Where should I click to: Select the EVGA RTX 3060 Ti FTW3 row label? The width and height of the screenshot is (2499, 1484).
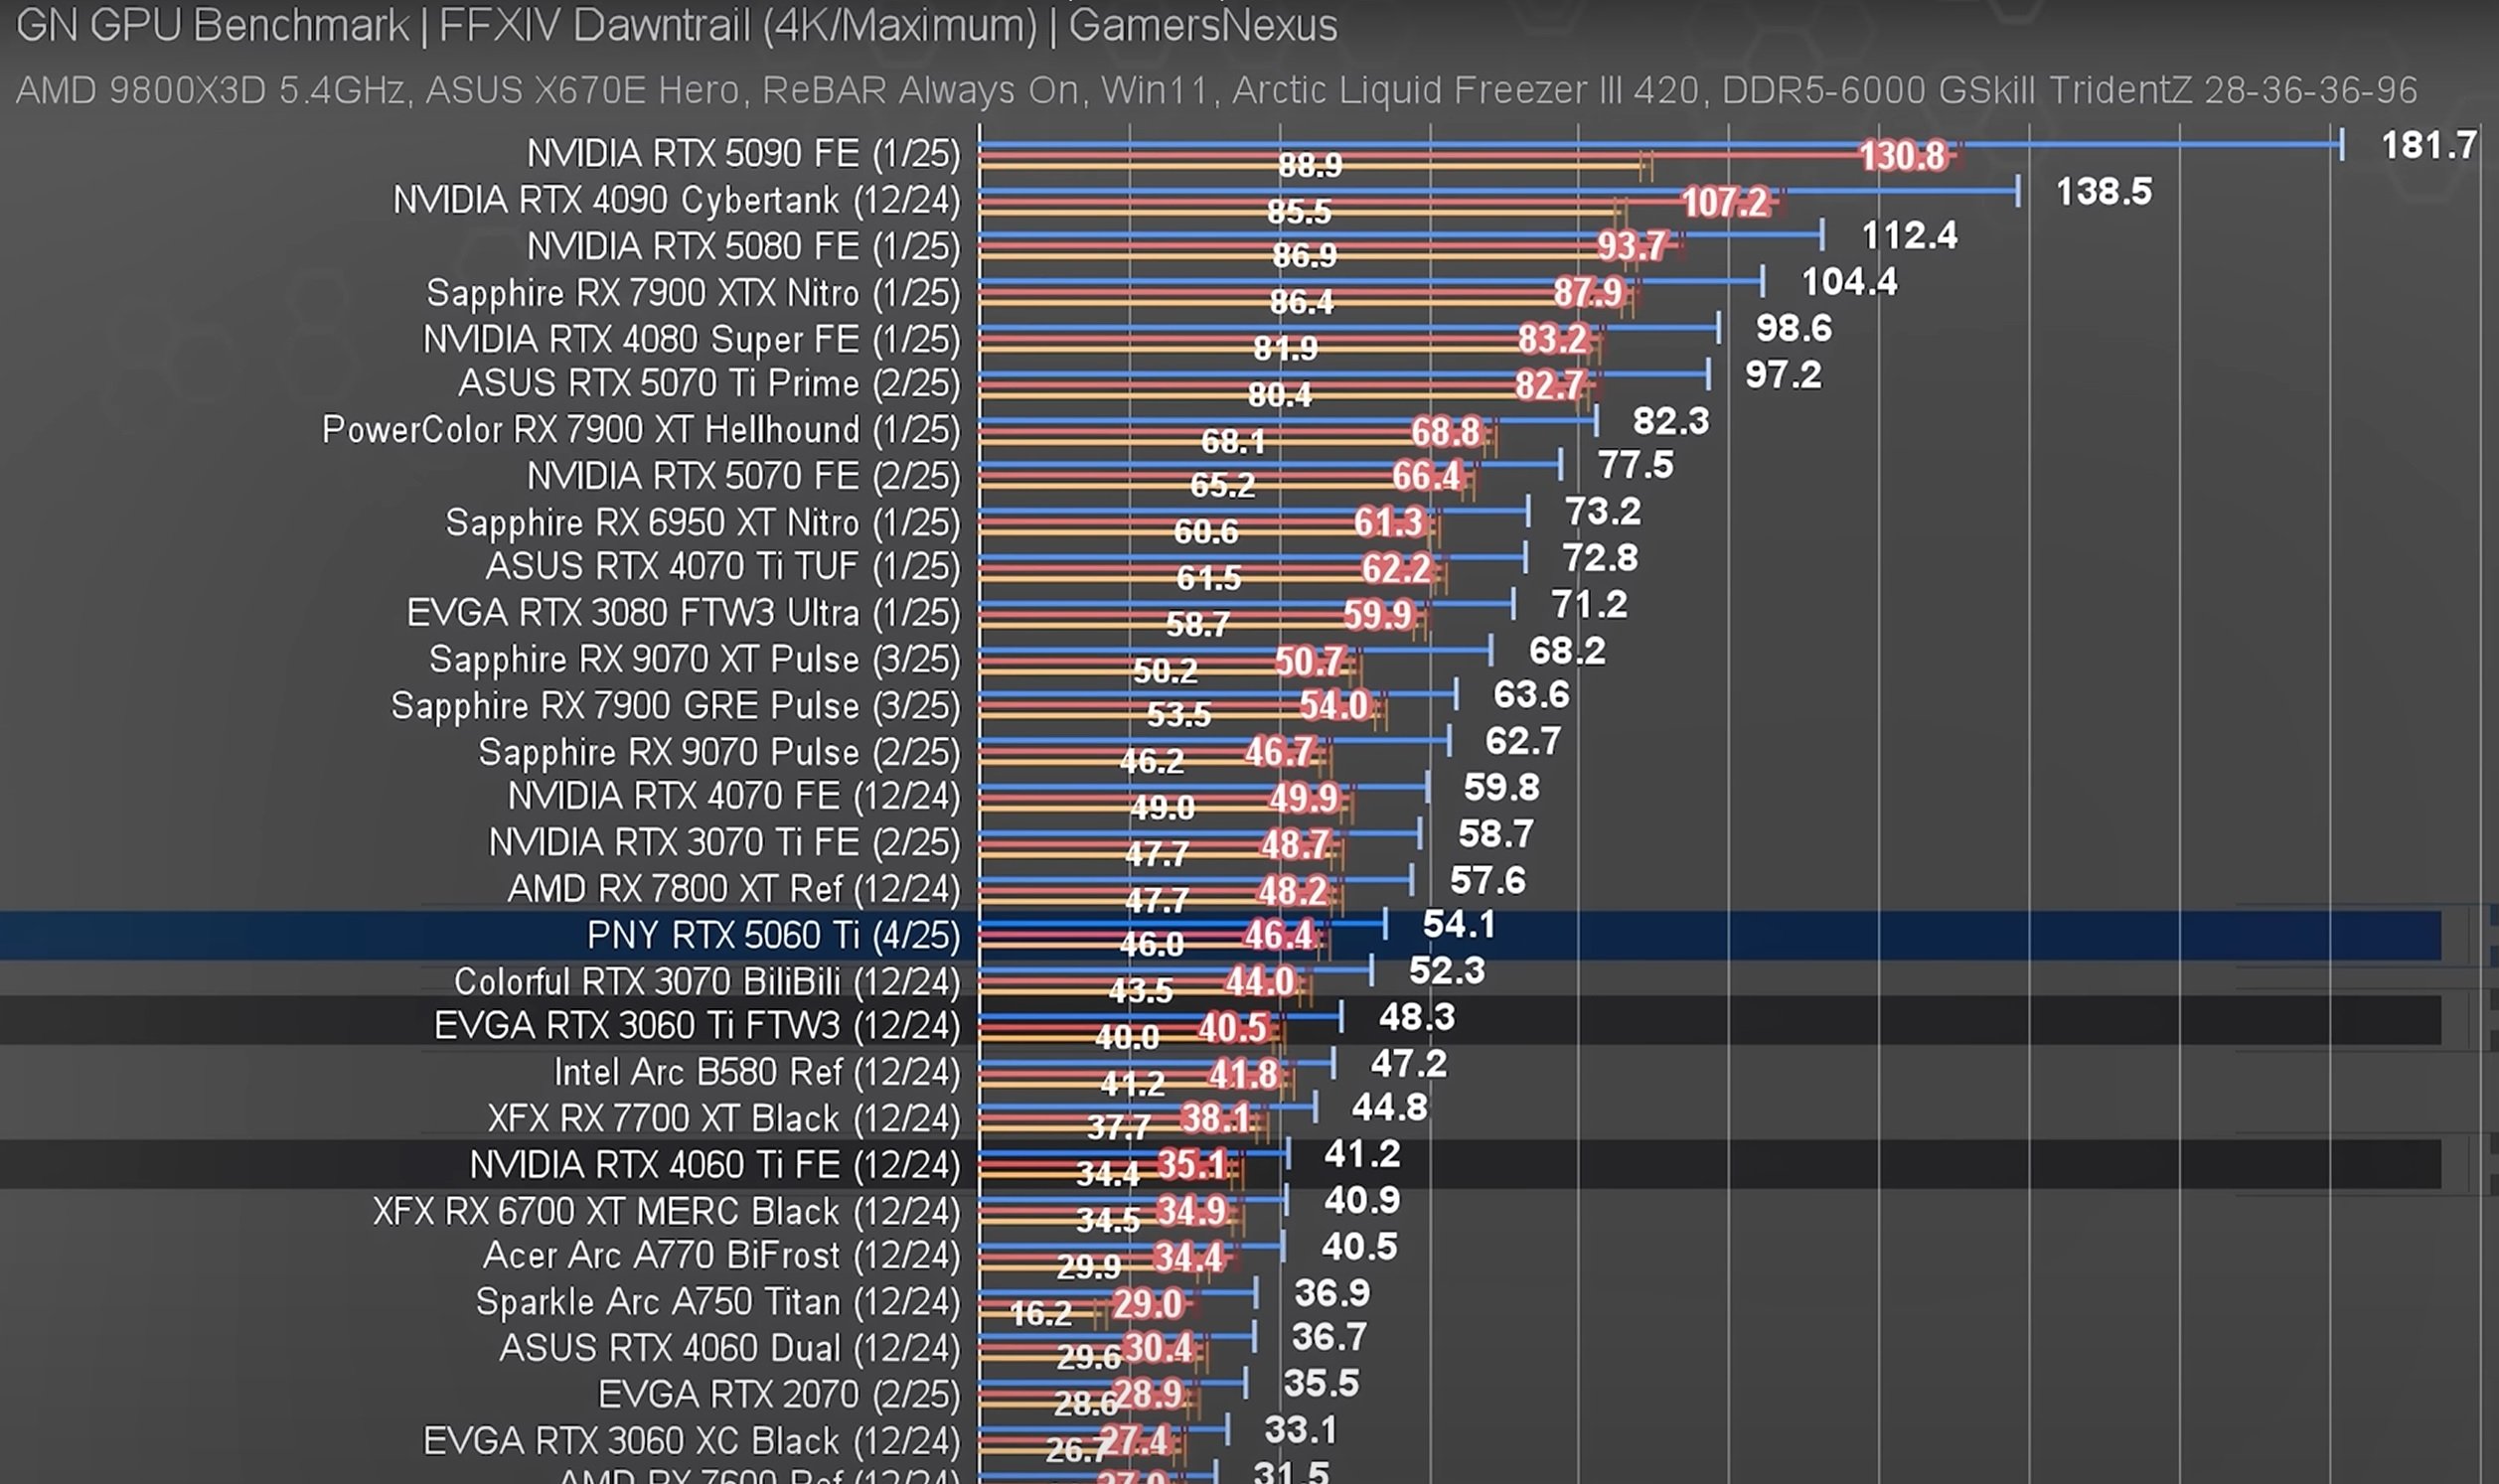696,1026
